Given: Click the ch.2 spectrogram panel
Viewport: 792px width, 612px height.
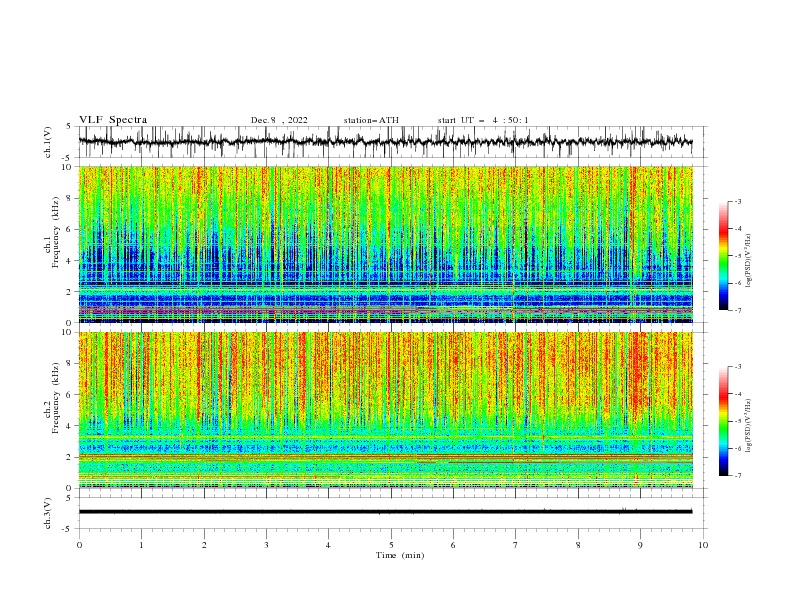Looking at the screenshot, I should point(385,410).
